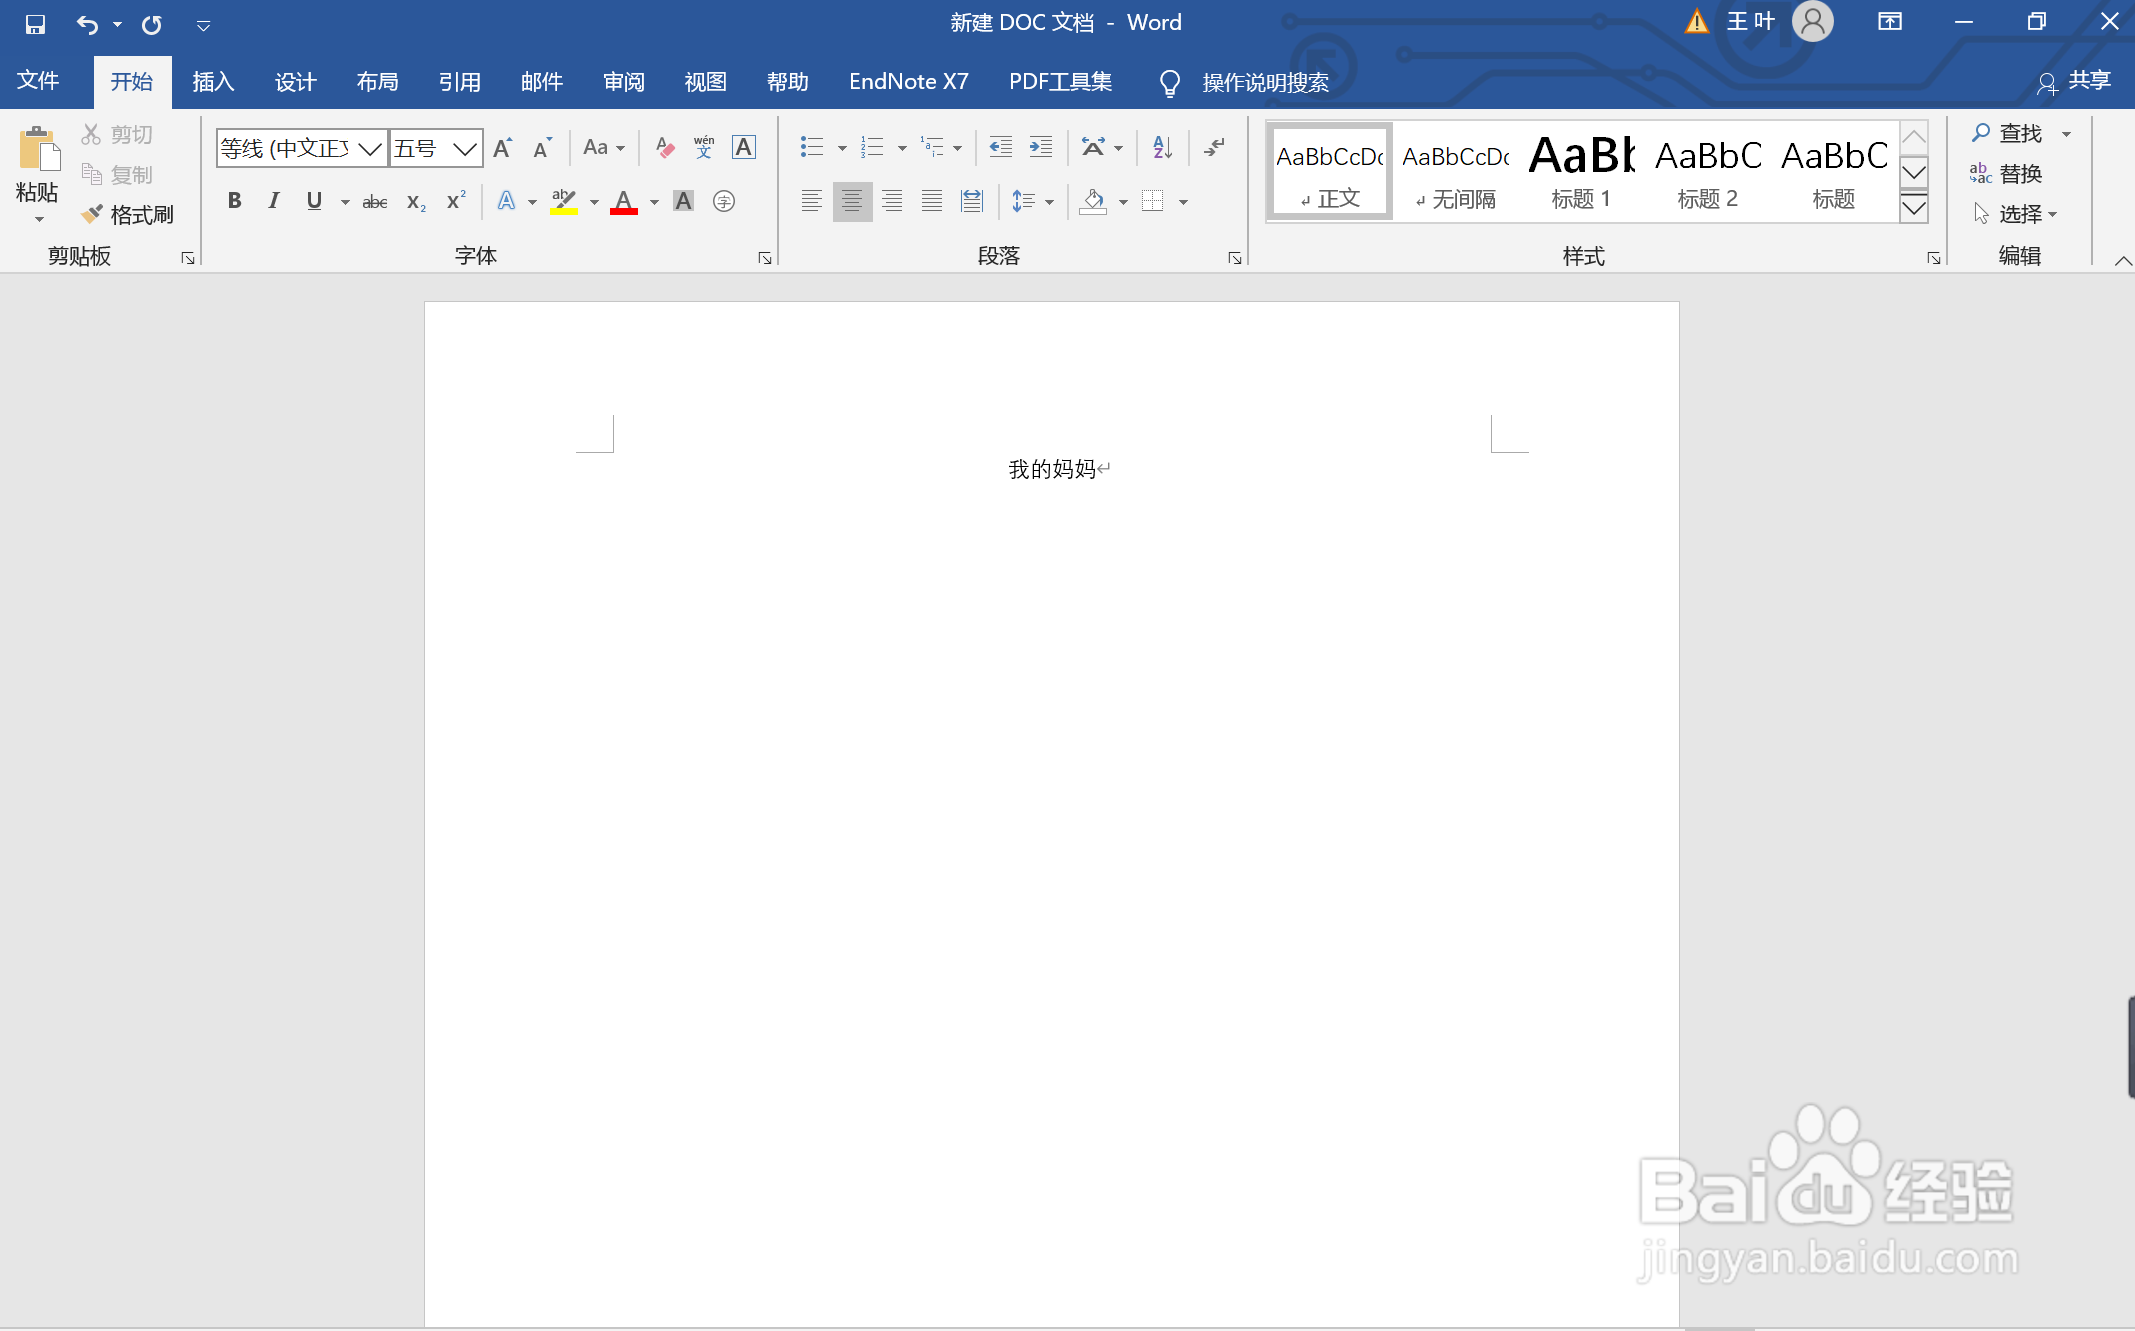The width and height of the screenshot is (2135, 1331).
Task: Open the font size 五号 dropdown
Action: pyautogui.click(x=464, y=149)
